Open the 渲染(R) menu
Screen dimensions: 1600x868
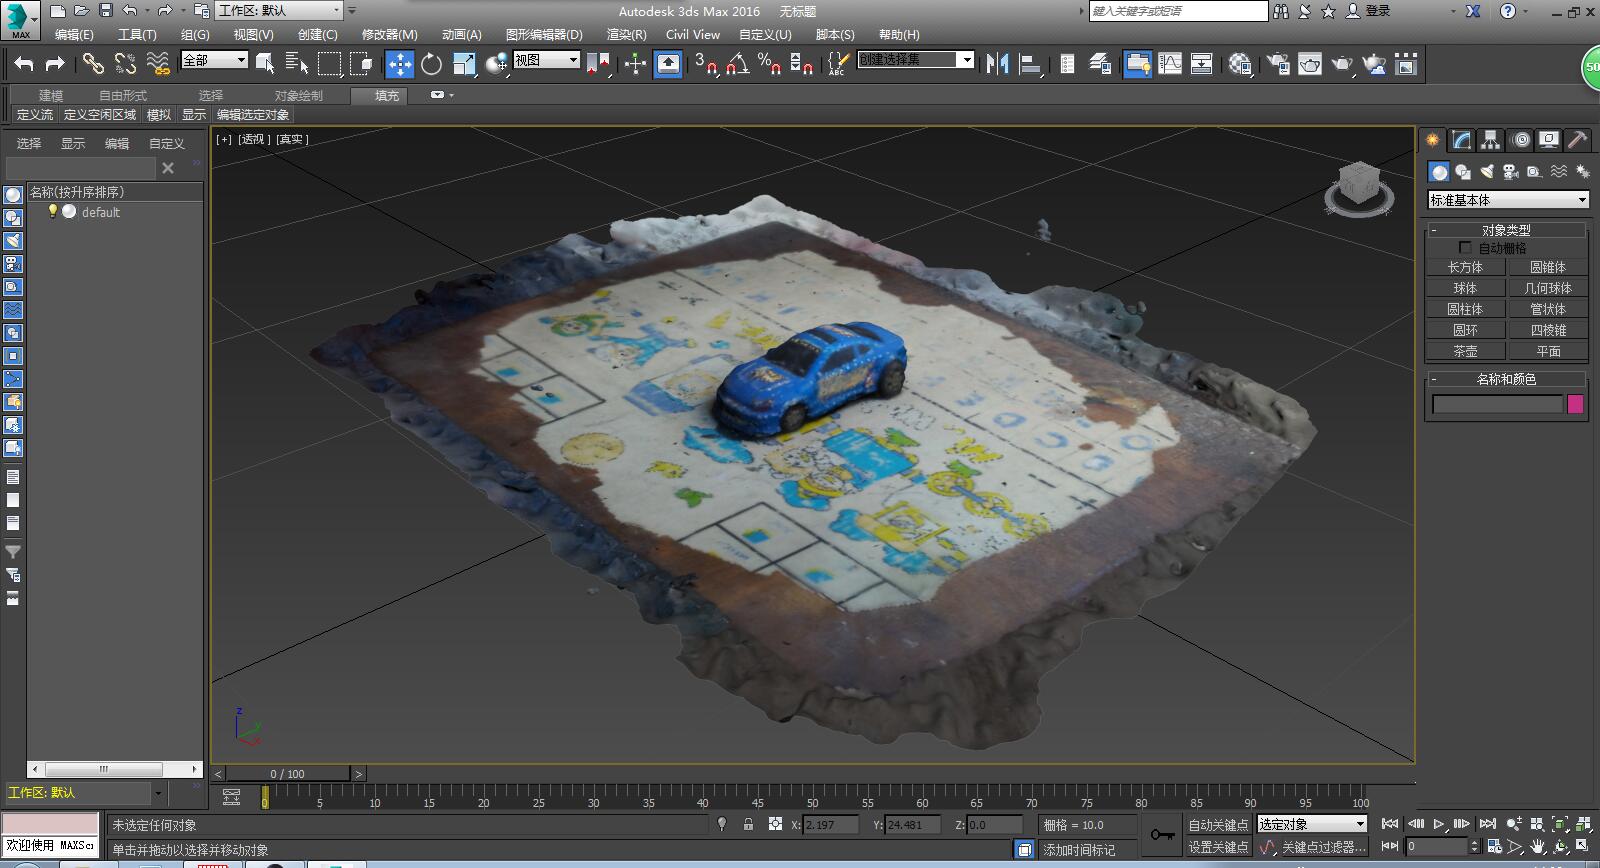click(x=626, y=34)
